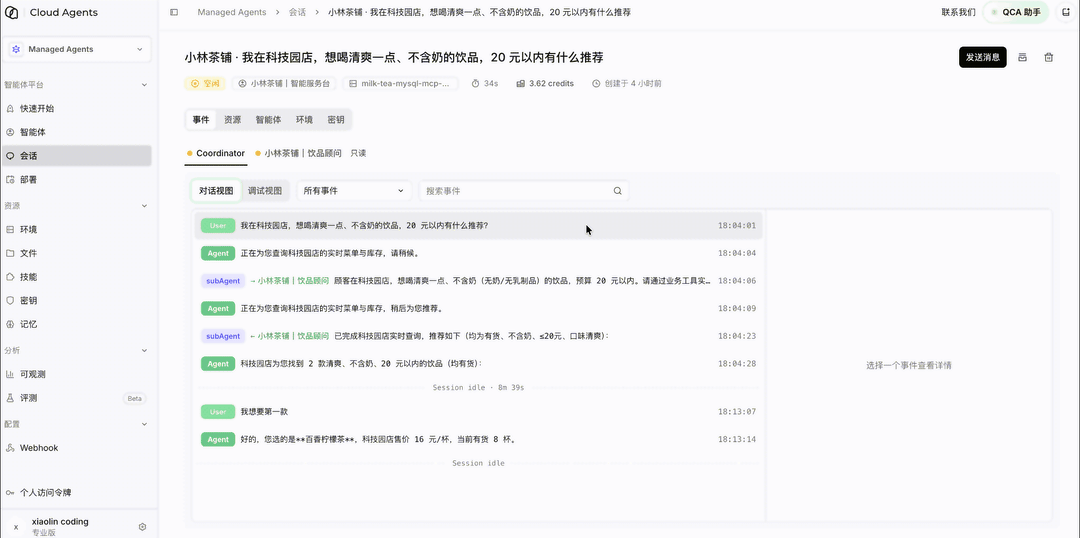The width and height of the screenshot is (1080, 538).
Task: Open 会话 in the sidebar
Action: click(76, 156)
